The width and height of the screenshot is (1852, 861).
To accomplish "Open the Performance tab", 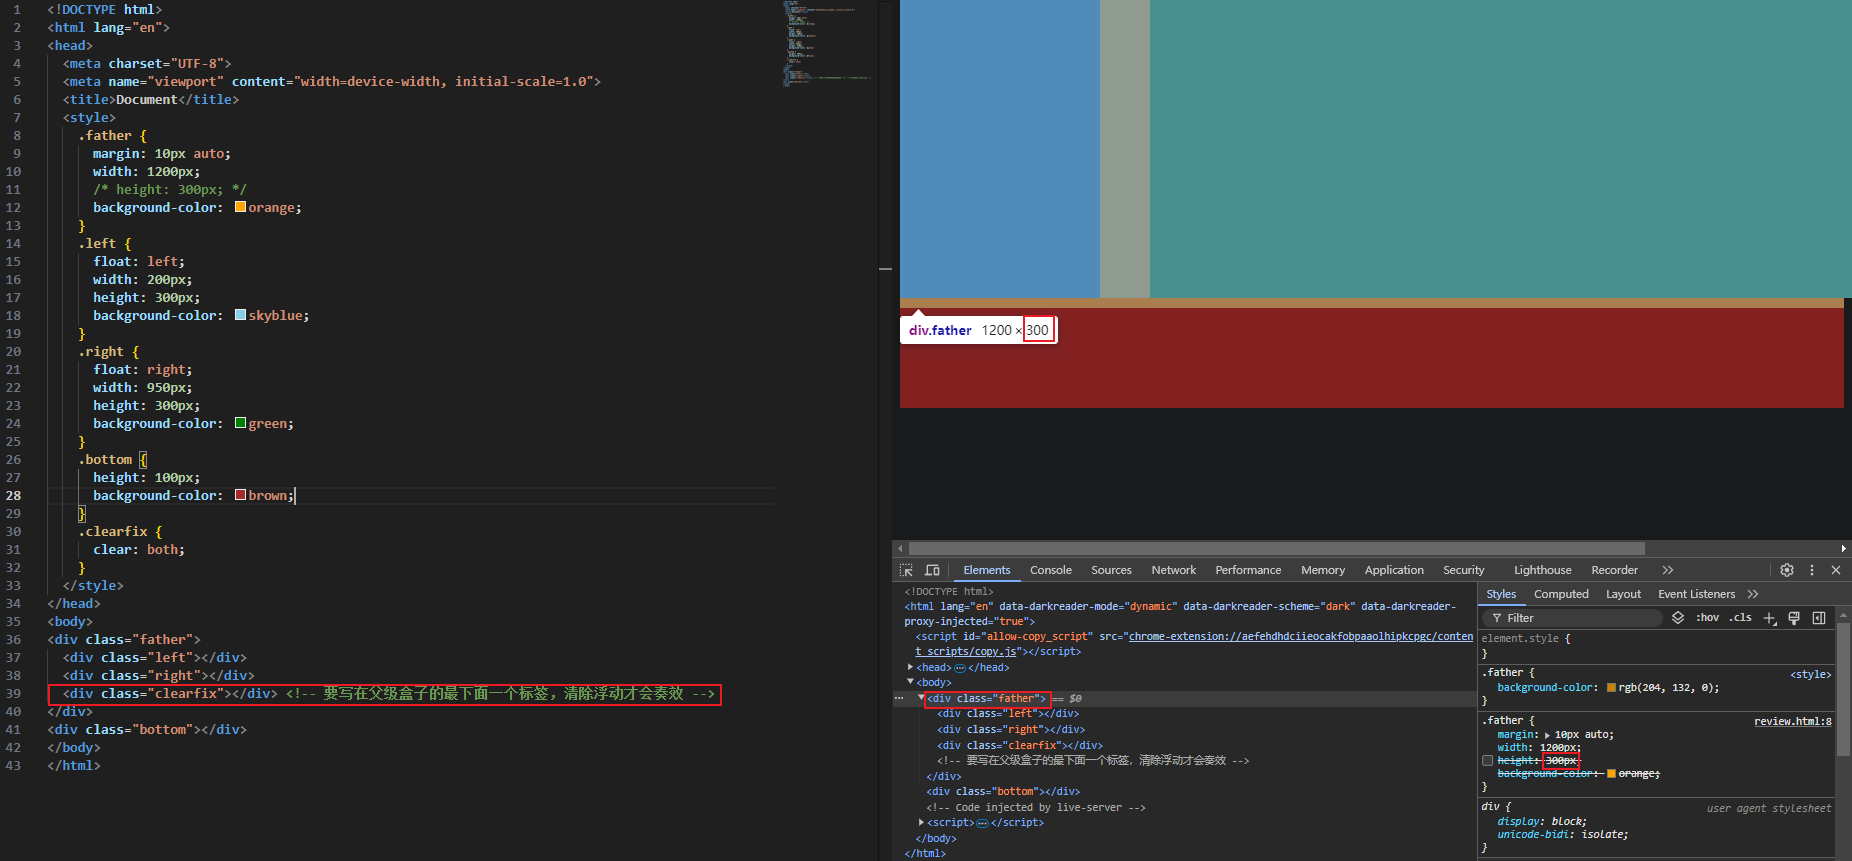I will coord(1248,570).
